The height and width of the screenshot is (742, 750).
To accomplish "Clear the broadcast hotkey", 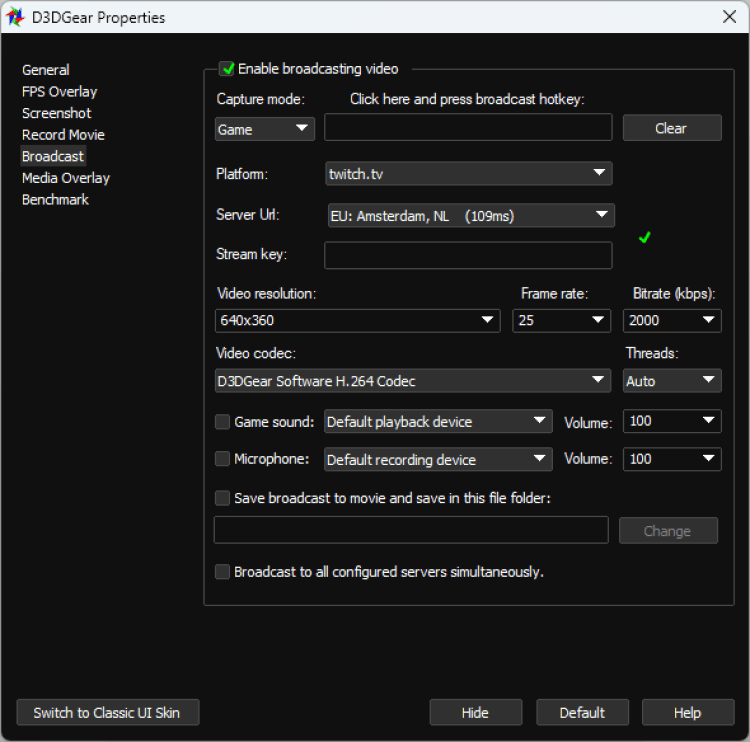I will pyautogui.click(x=672, y=128).
